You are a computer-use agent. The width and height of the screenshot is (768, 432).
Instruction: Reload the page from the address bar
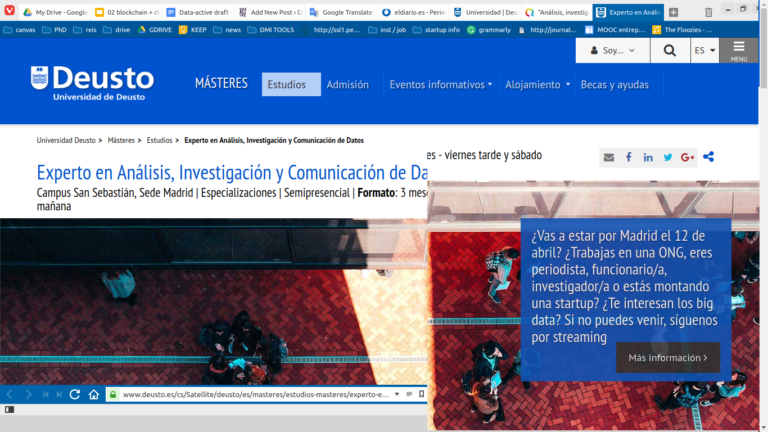click(x=74, y=395)
